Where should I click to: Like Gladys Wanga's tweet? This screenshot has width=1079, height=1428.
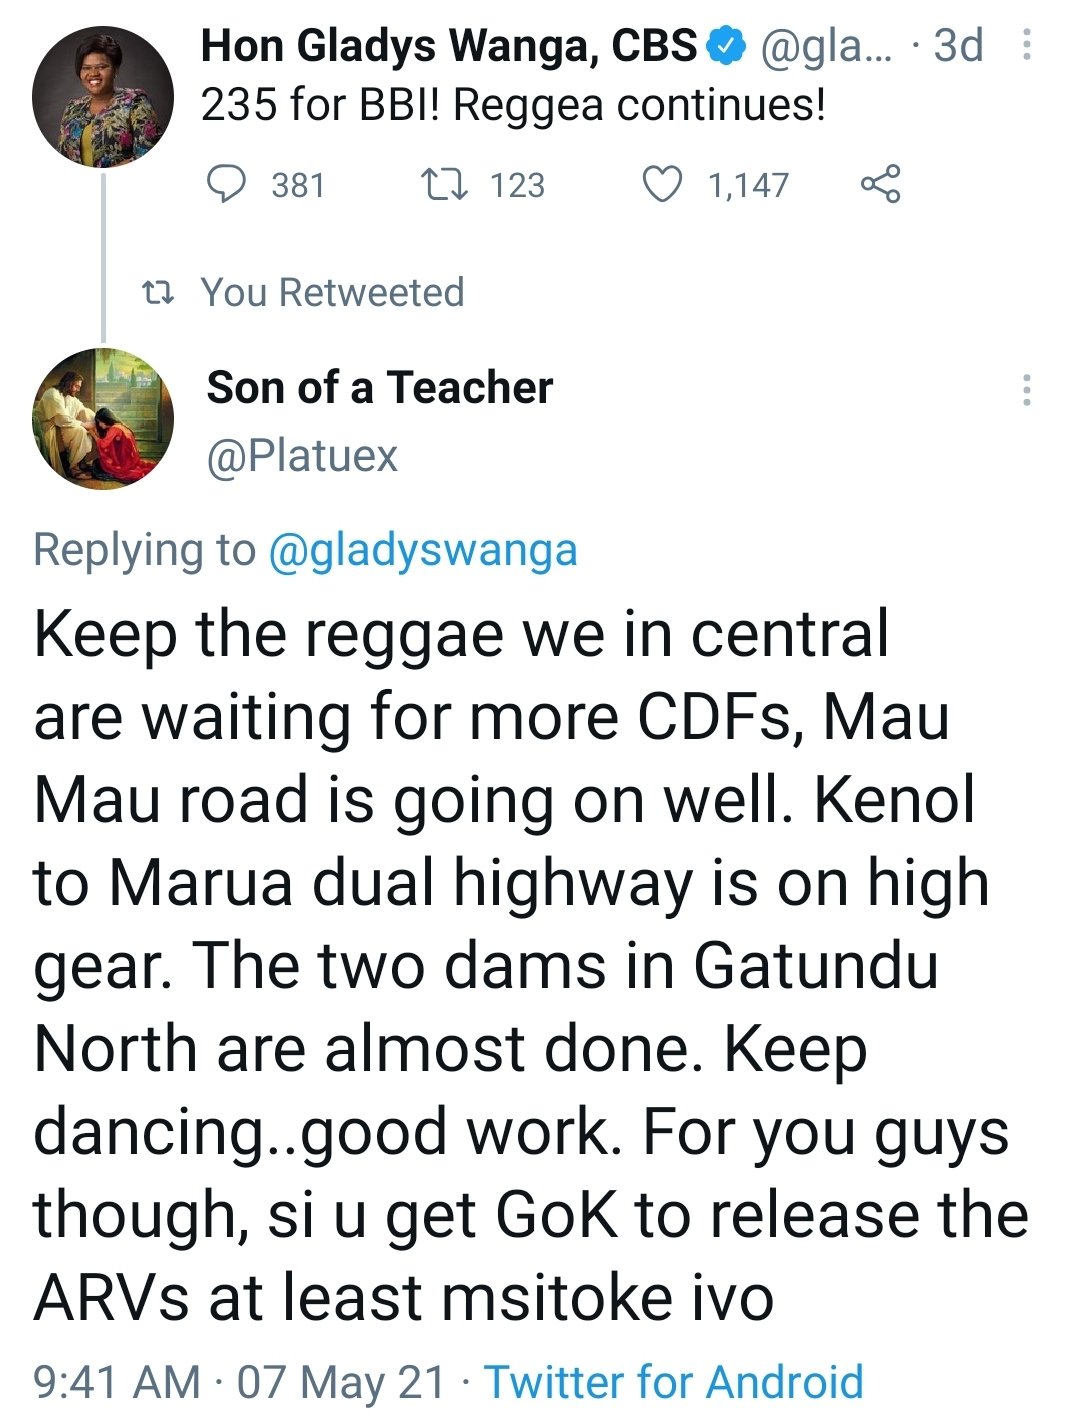[x=661, y=184]
